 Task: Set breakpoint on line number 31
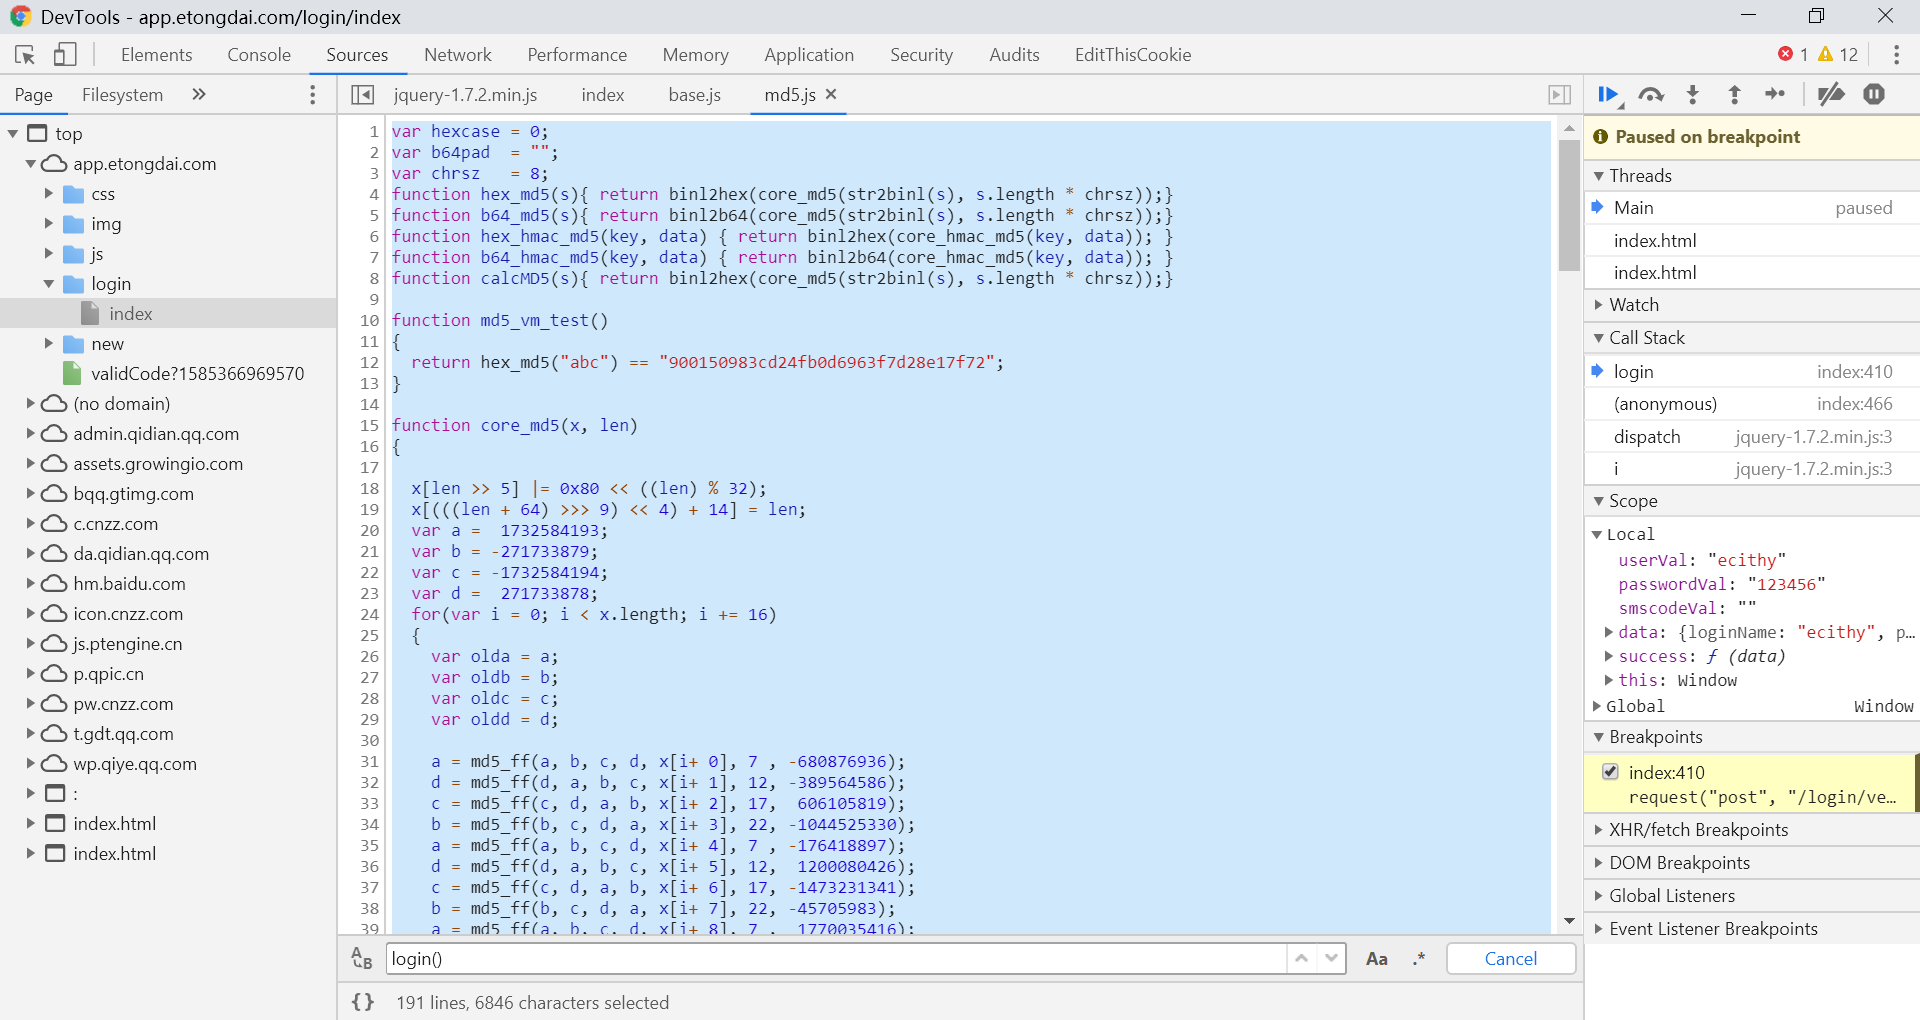coord(370,761)
